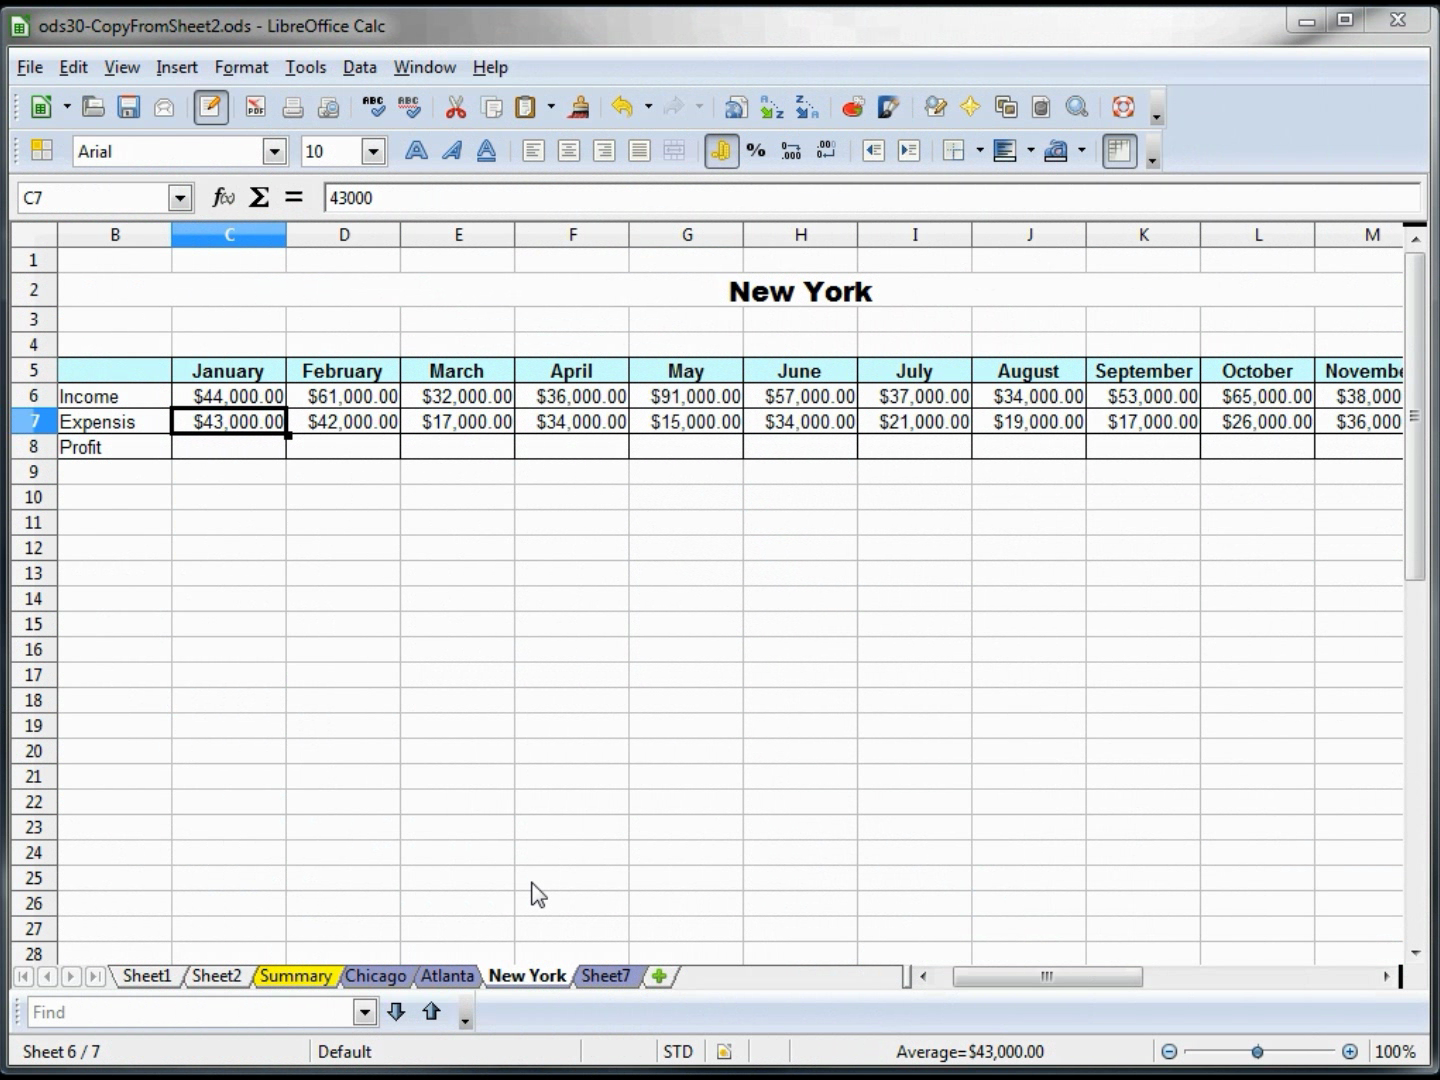Open the Name Box dropdown
The height and width of the screenshot is (1080, 1440).
tap(180, 198)
